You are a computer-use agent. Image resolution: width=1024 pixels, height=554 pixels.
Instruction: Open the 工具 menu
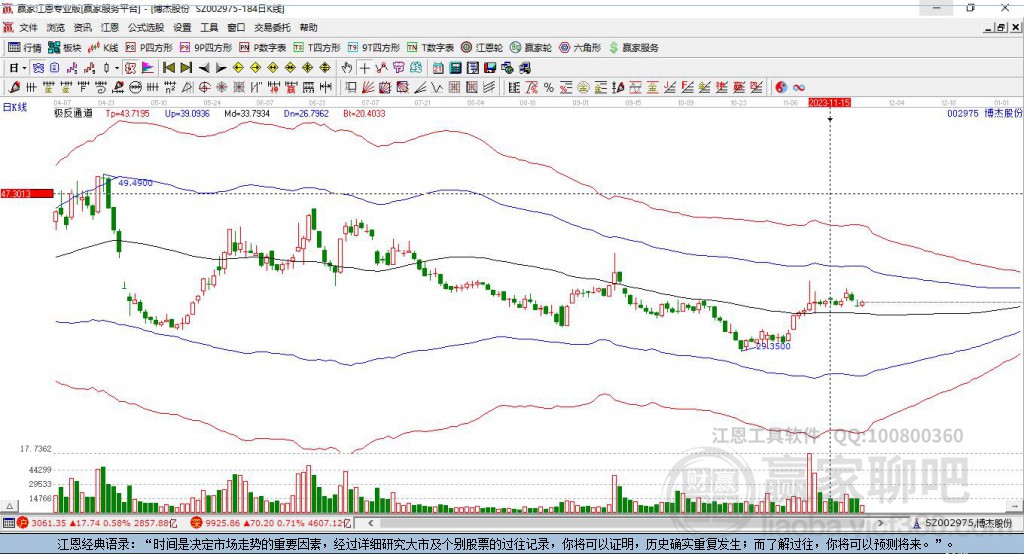coord(209,27)
